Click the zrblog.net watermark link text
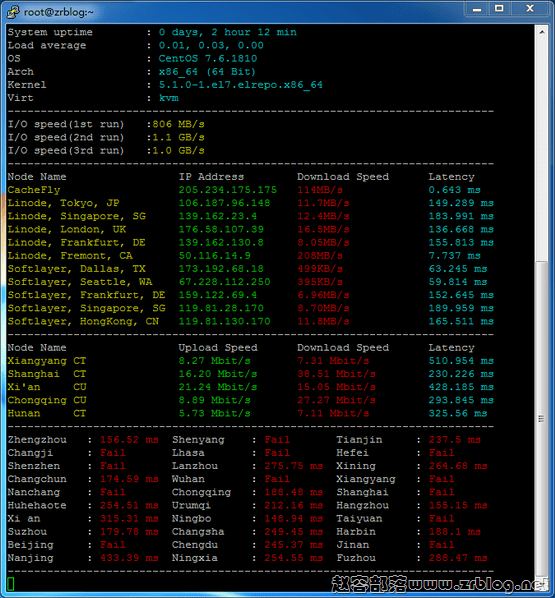555x598 pixels. [479, 584]
